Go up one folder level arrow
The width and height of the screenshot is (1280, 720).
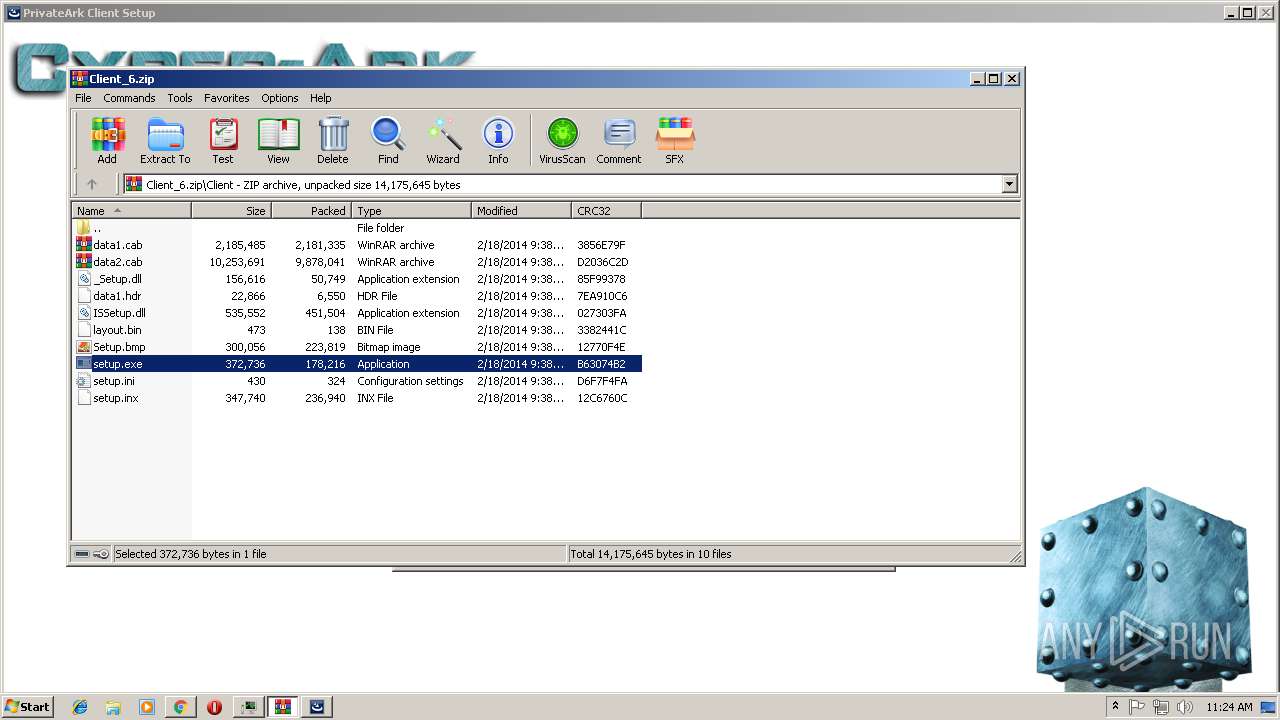(x=92, y=184)
